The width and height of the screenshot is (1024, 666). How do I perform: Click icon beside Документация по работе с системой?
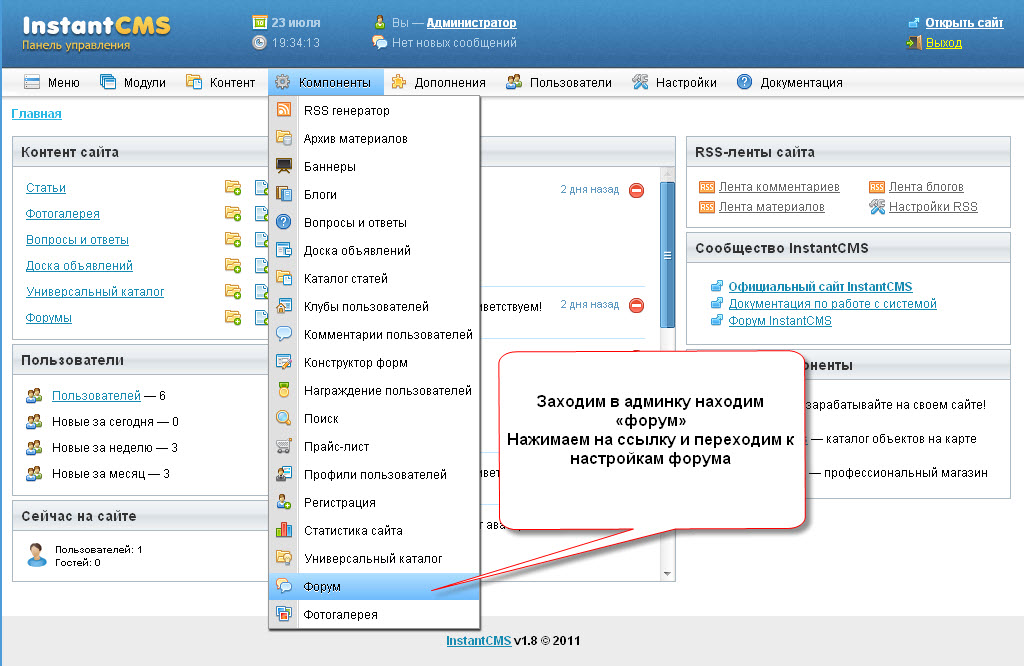[717, 304]
